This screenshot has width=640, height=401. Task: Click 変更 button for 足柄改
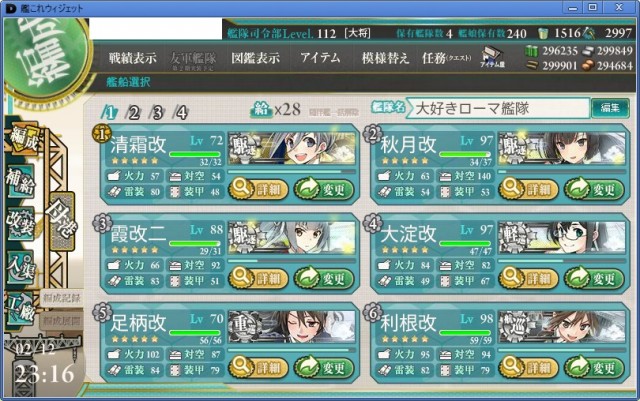point(324,368)
